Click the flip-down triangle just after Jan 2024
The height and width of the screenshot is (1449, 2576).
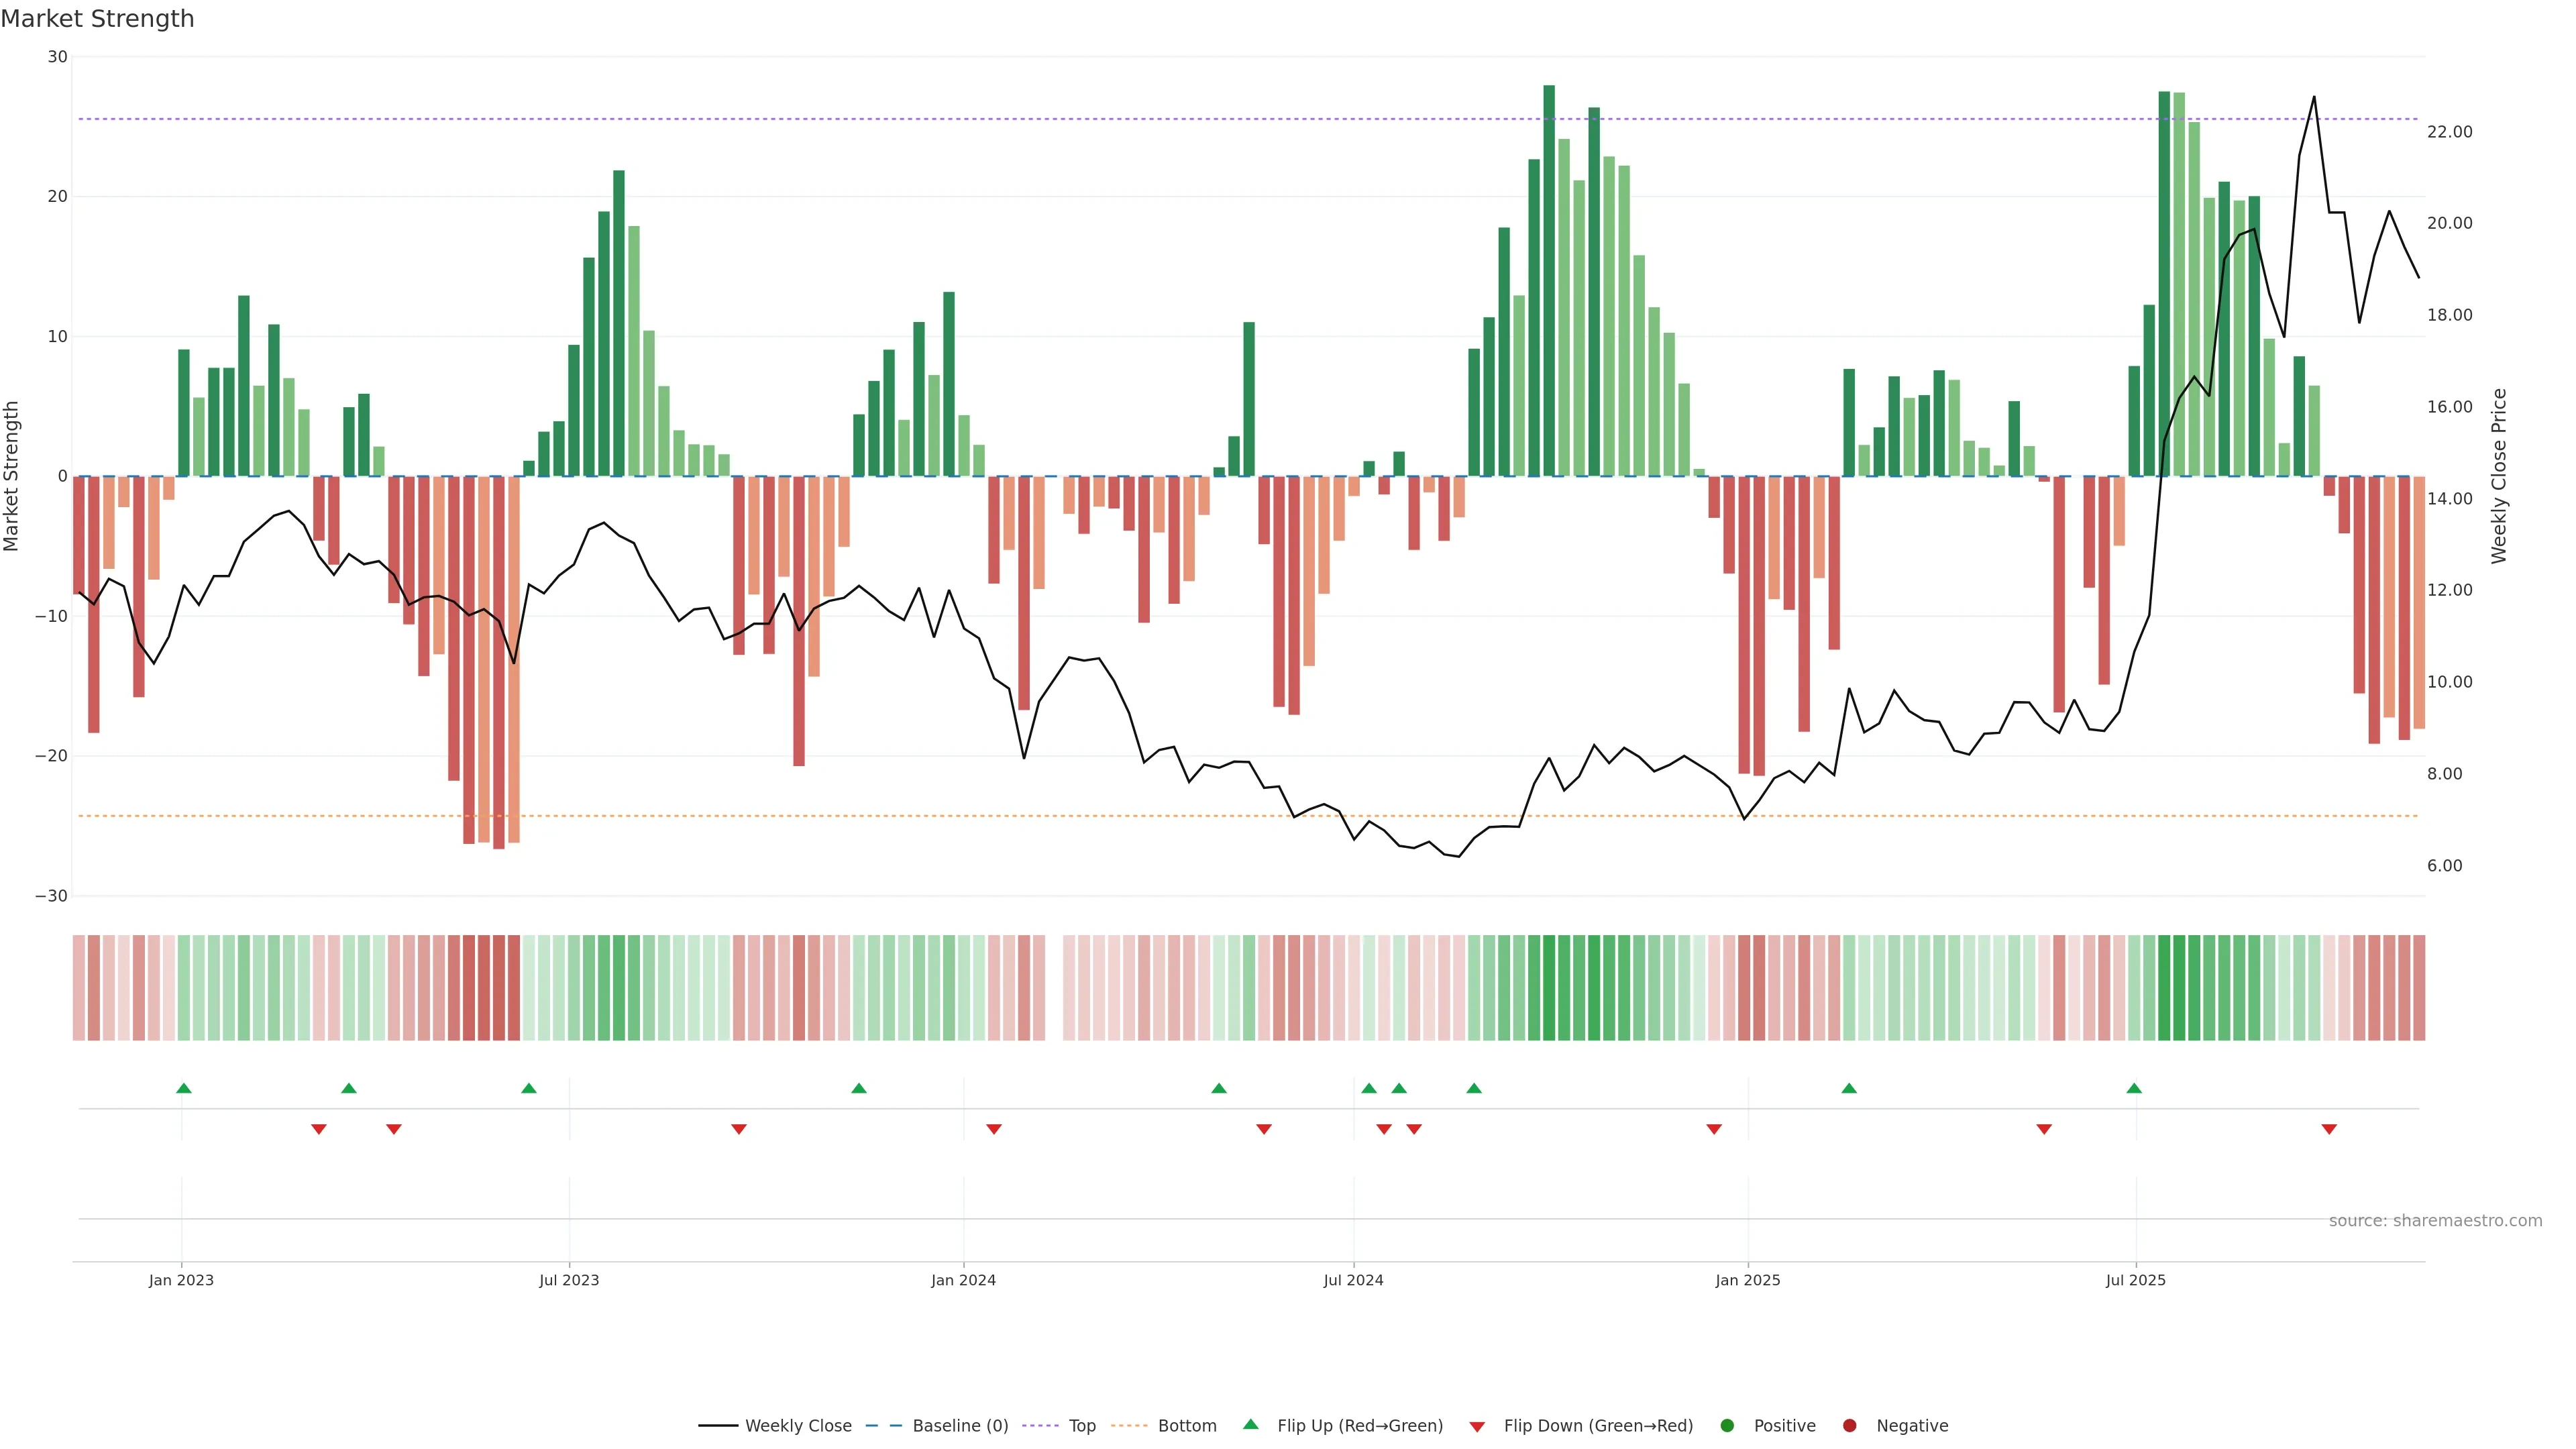(994, 1129)
